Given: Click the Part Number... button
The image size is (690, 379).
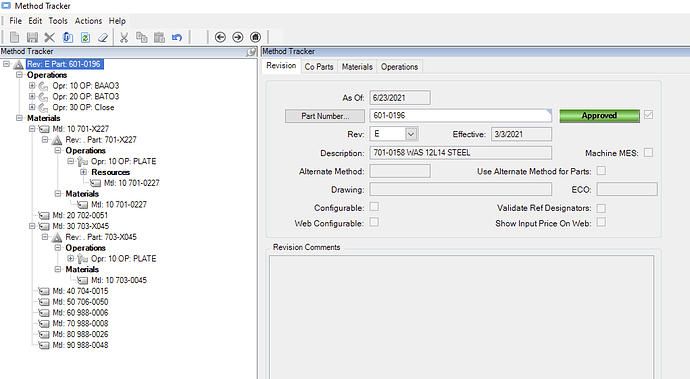Looking at the screenshot, I should pos(325,116).
